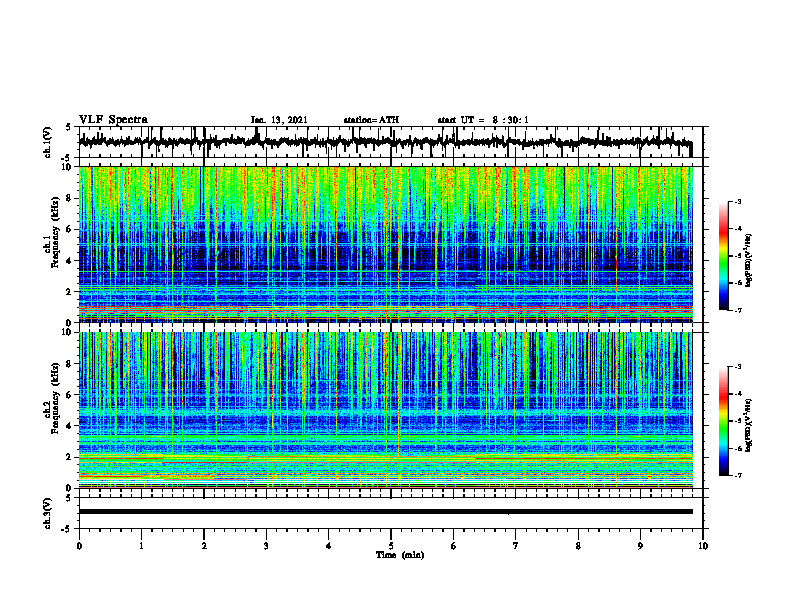
Task: Click the ch.1 voltage waveform trace panel
Action: click(x=390, y=142)
